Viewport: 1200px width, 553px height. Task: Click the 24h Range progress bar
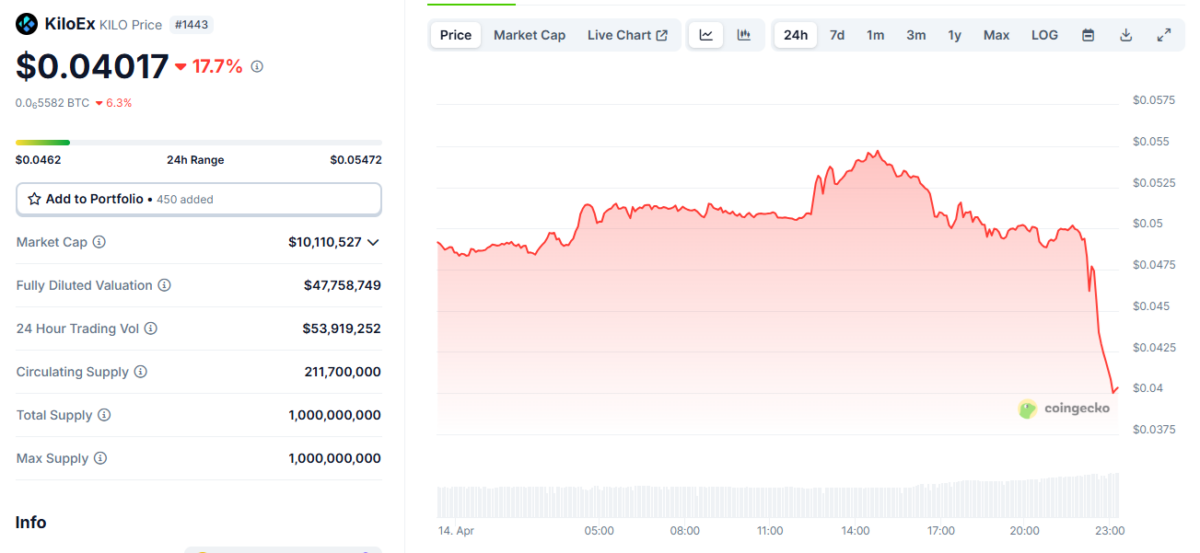pyautogui.click(x=198, y=143)
